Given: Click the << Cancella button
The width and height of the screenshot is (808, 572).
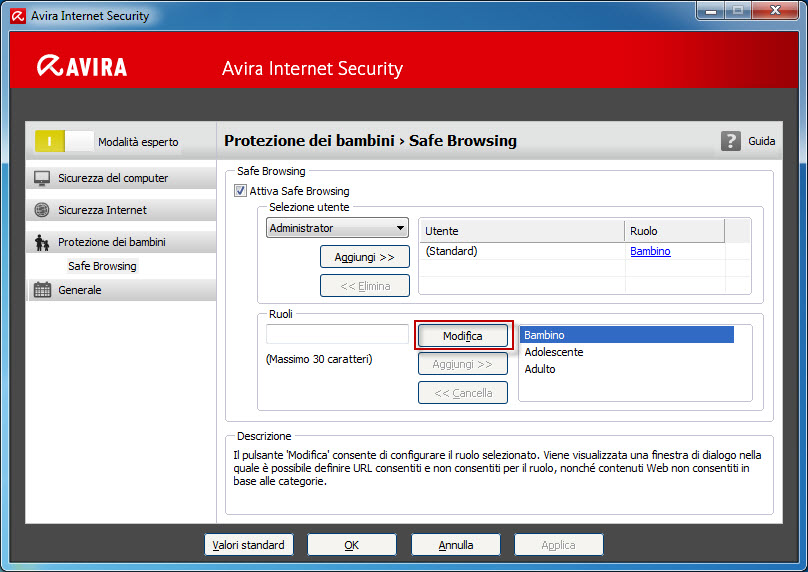Looking at the screenshot, I should click(x=463, y=393).
